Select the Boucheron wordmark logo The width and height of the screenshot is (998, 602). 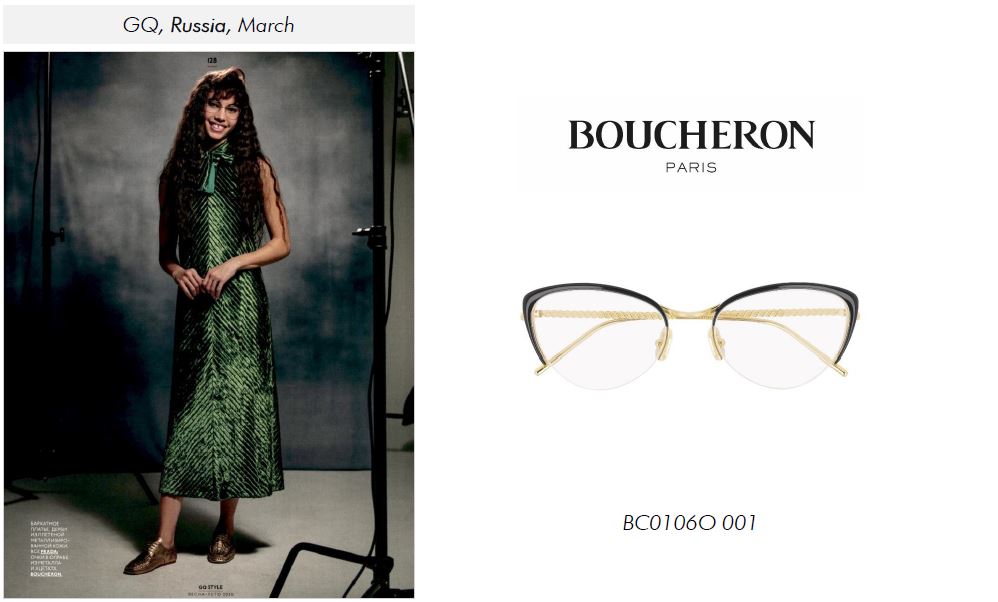coord(691,135)
